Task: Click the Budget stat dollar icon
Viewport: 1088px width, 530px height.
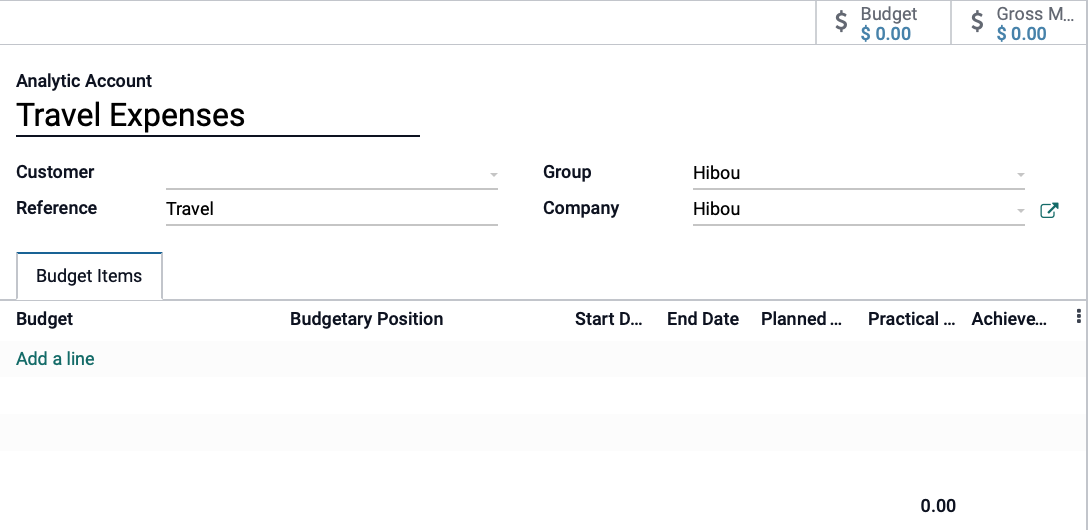Action: (841, 22)
